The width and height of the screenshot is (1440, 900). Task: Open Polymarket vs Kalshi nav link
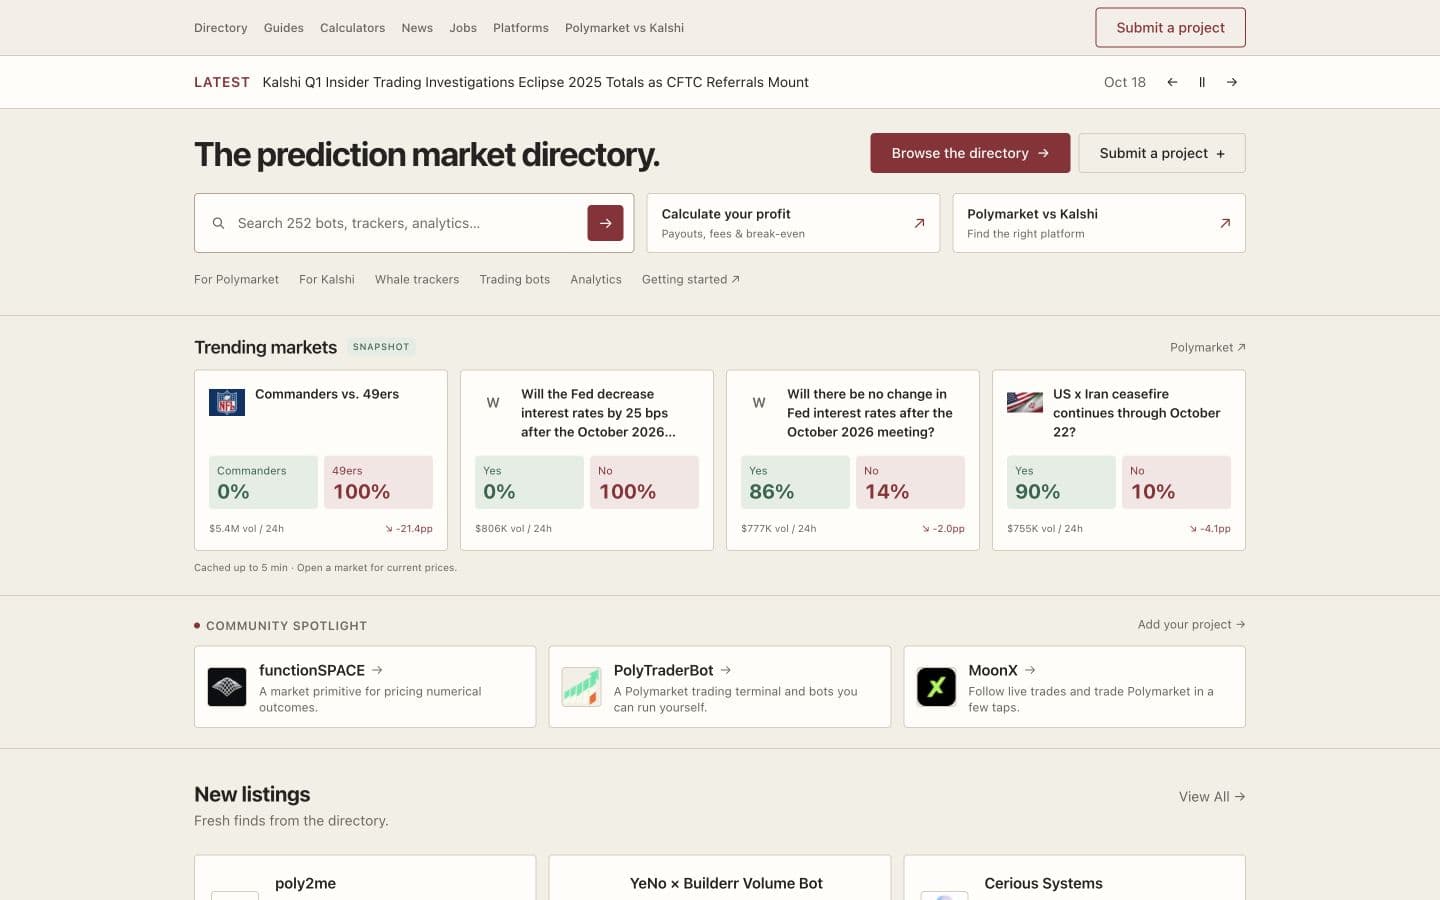coord(624,28)
